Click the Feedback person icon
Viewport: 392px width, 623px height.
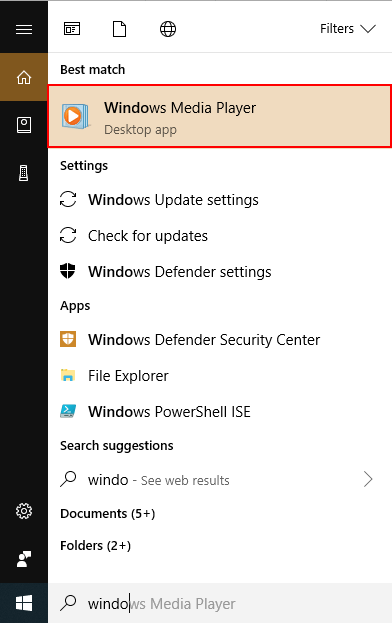pos(24,559)
